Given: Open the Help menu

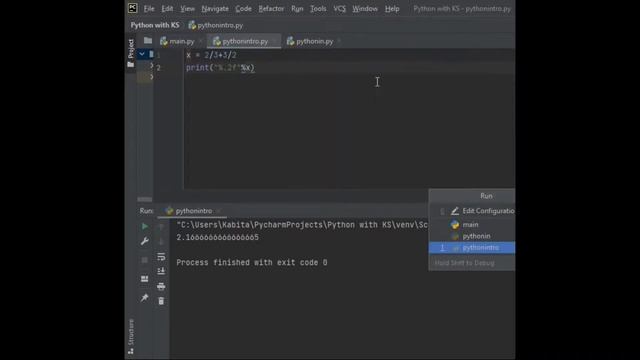Looking at the screenshot, I should tap(392, 9).
